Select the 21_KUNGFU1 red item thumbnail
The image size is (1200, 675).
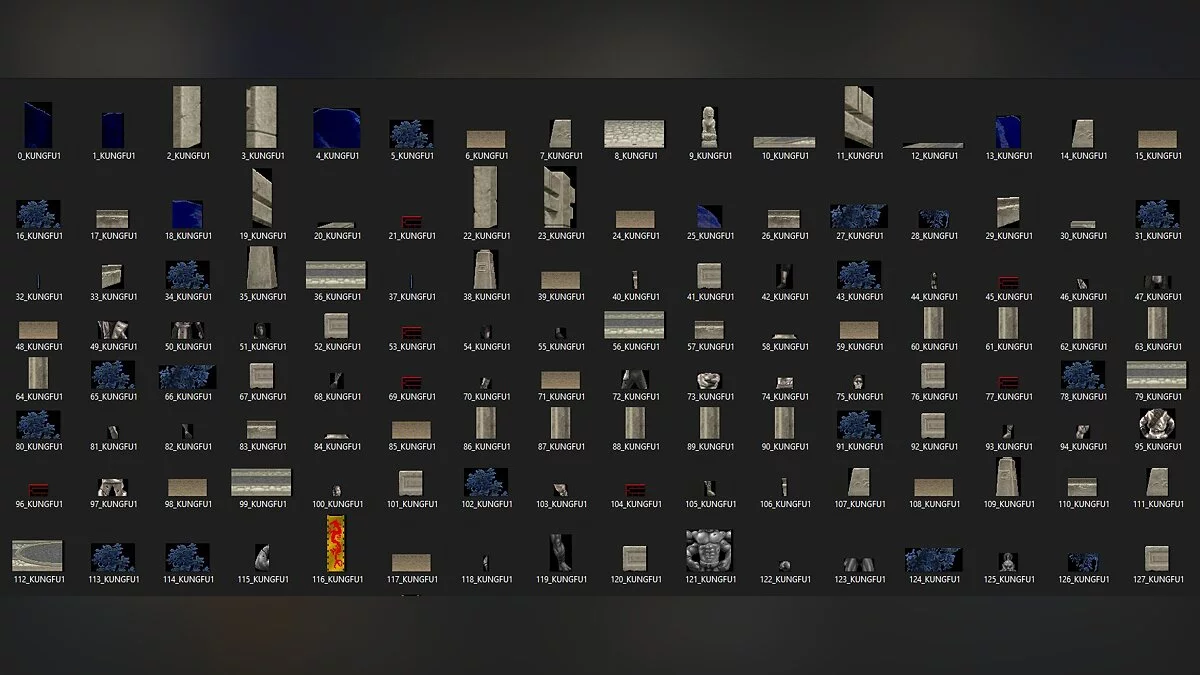click(411, 221)
